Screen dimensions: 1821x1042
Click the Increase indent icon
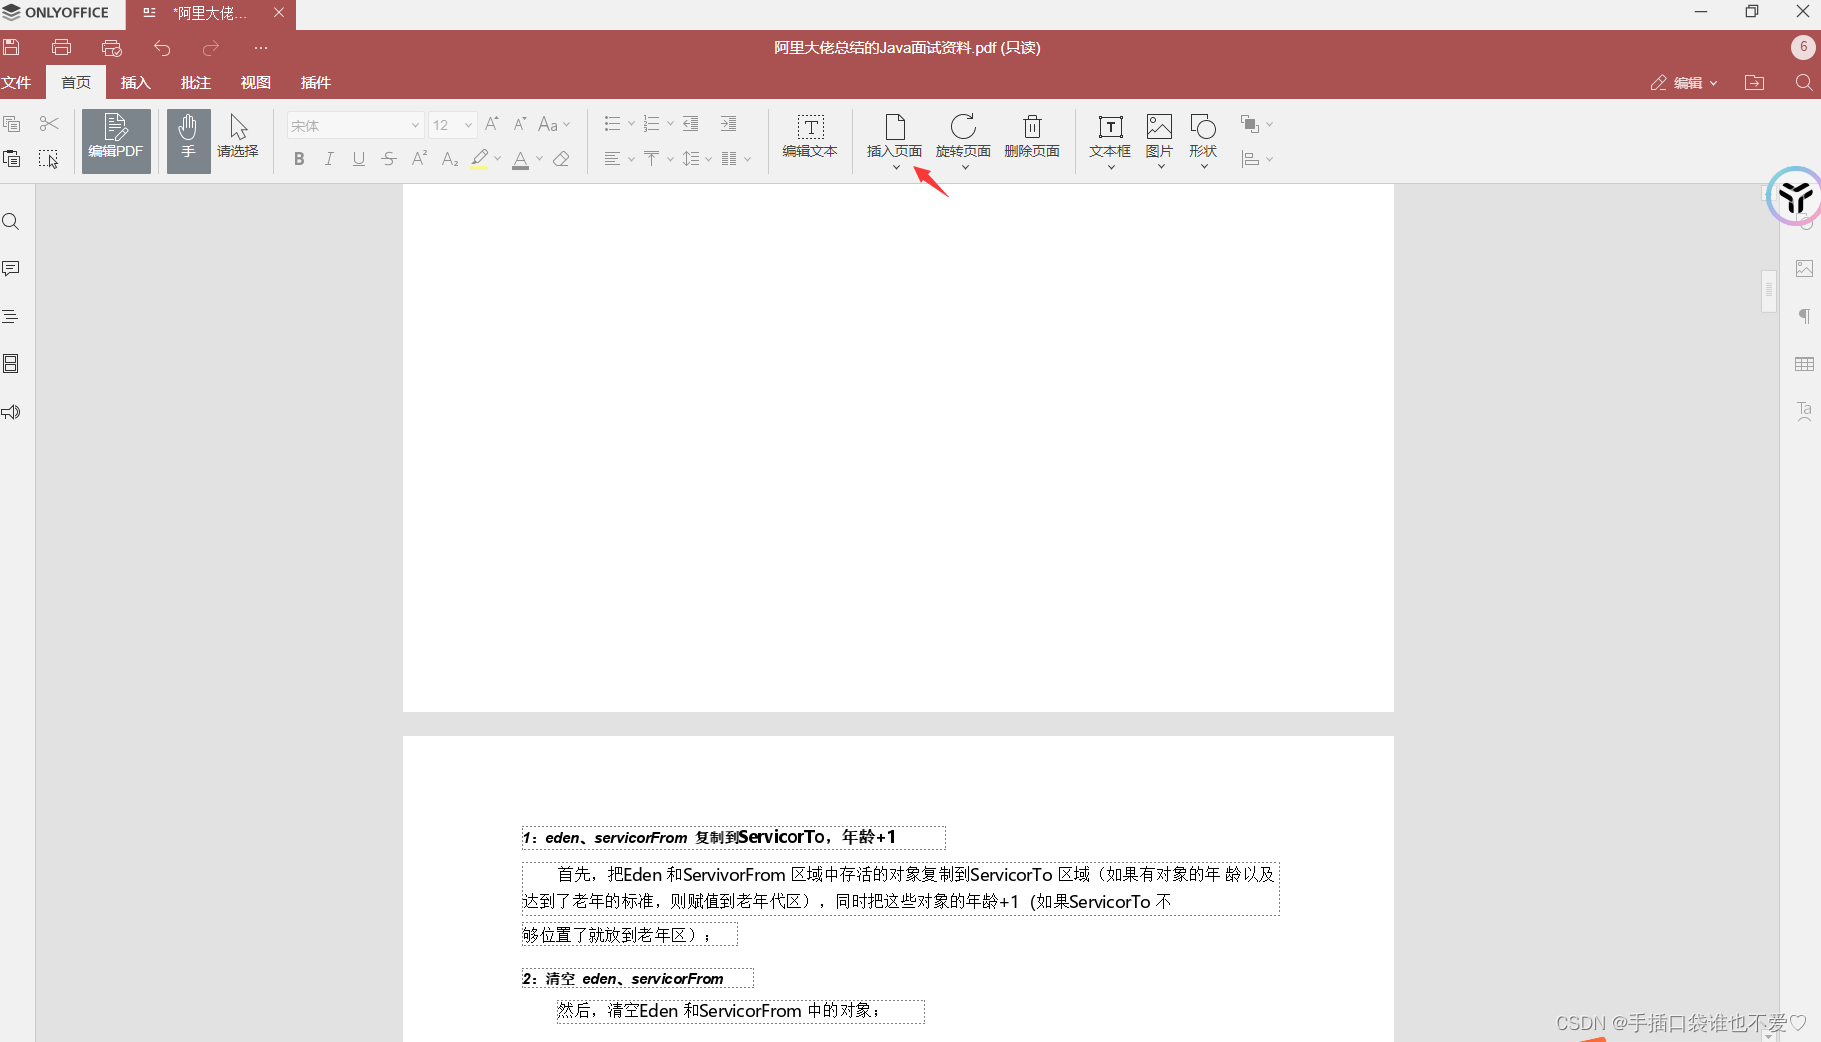[729, 124]
